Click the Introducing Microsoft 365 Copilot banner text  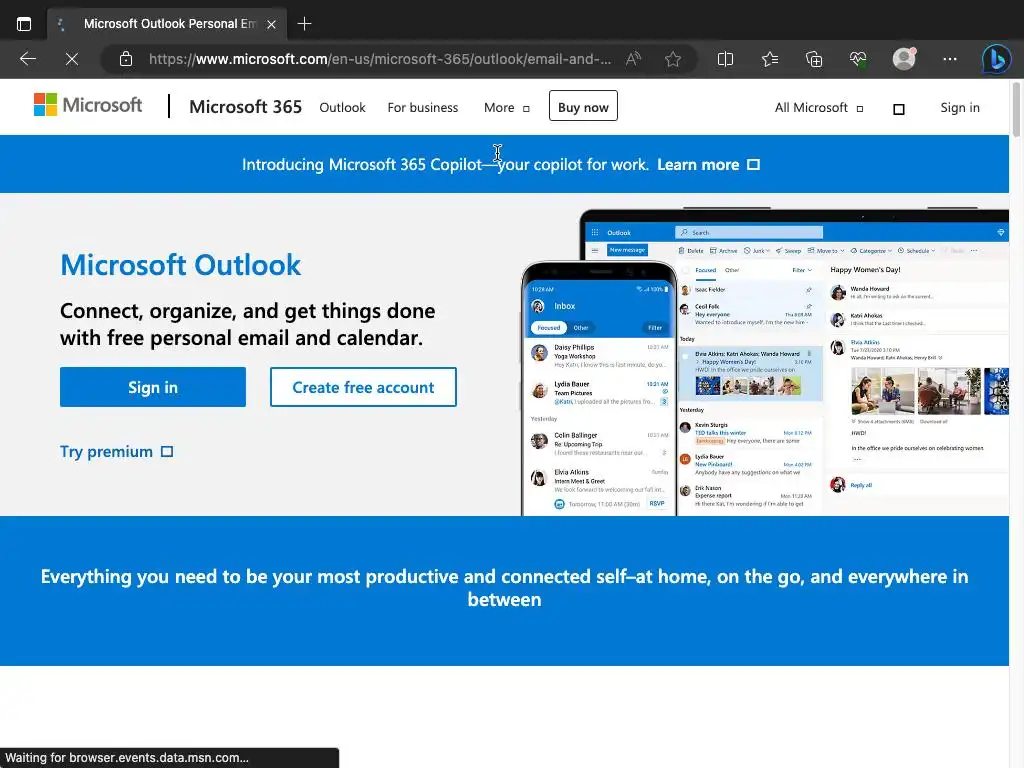pyautogui.click(x=445, y=165)
